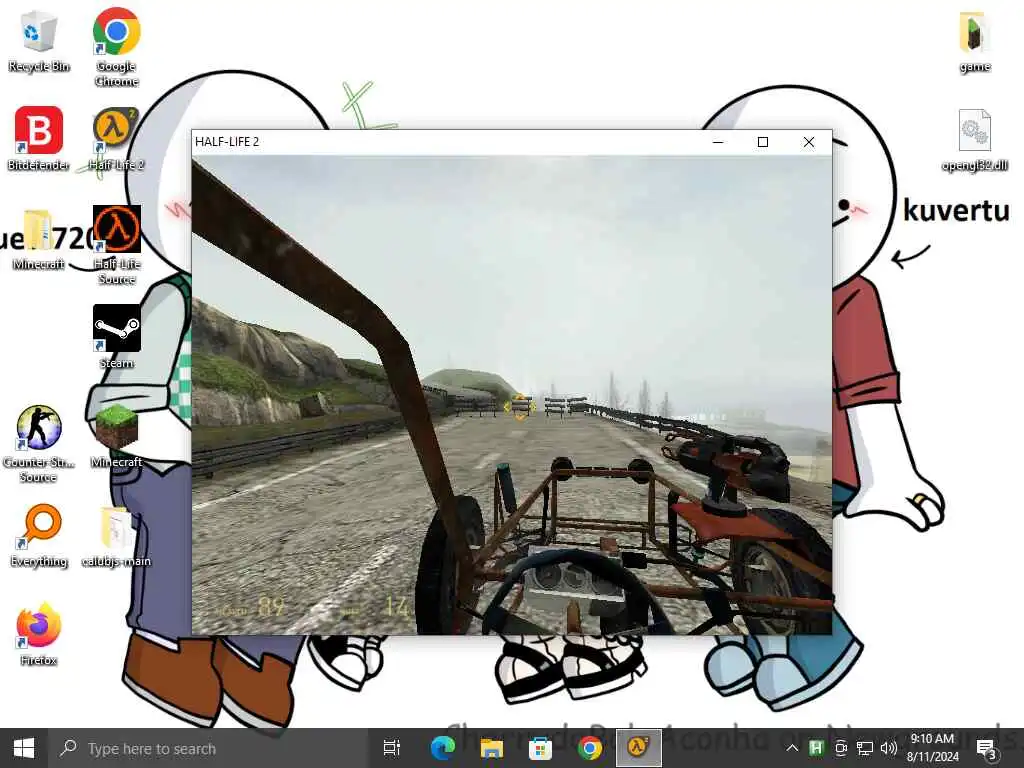Open the Bitdefender desktop shortcut
Viewport: 1024px width, 768px height.
coord(39,138)
